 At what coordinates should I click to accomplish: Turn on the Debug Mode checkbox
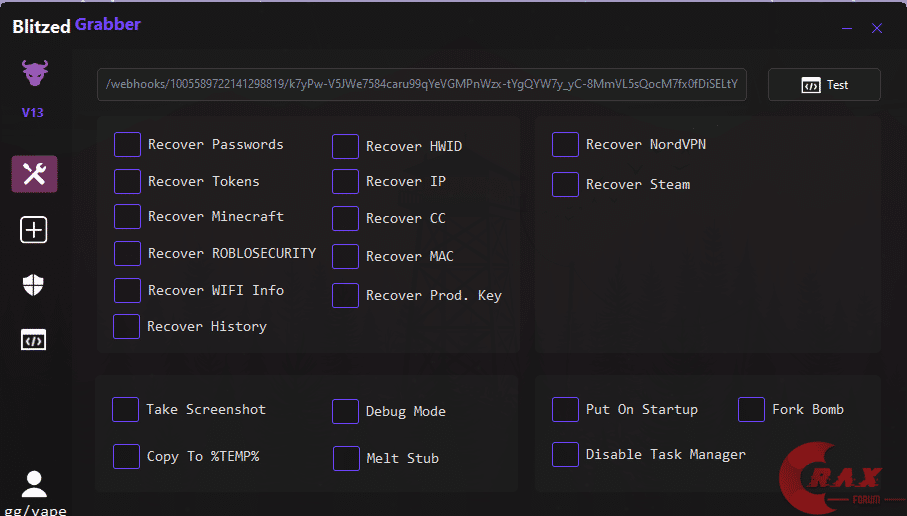(x=345, y=412)
